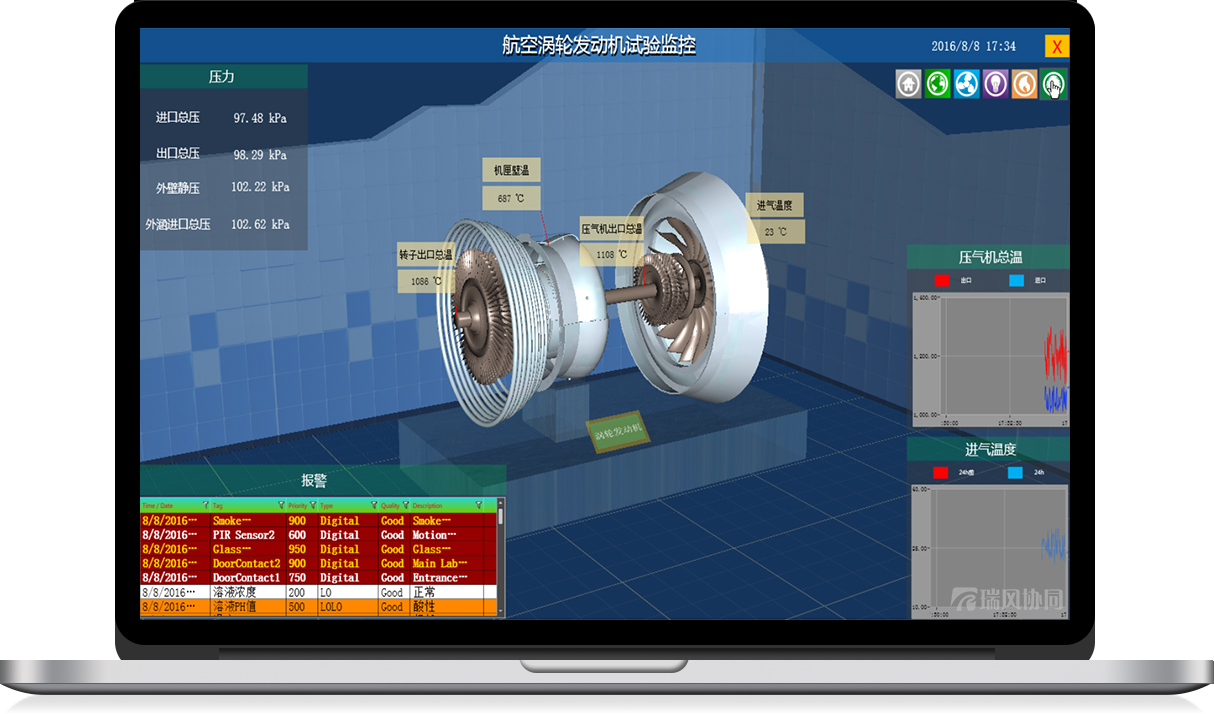
Task: Select the blue fan ventilation icon
Action: [x=966, y=84]
